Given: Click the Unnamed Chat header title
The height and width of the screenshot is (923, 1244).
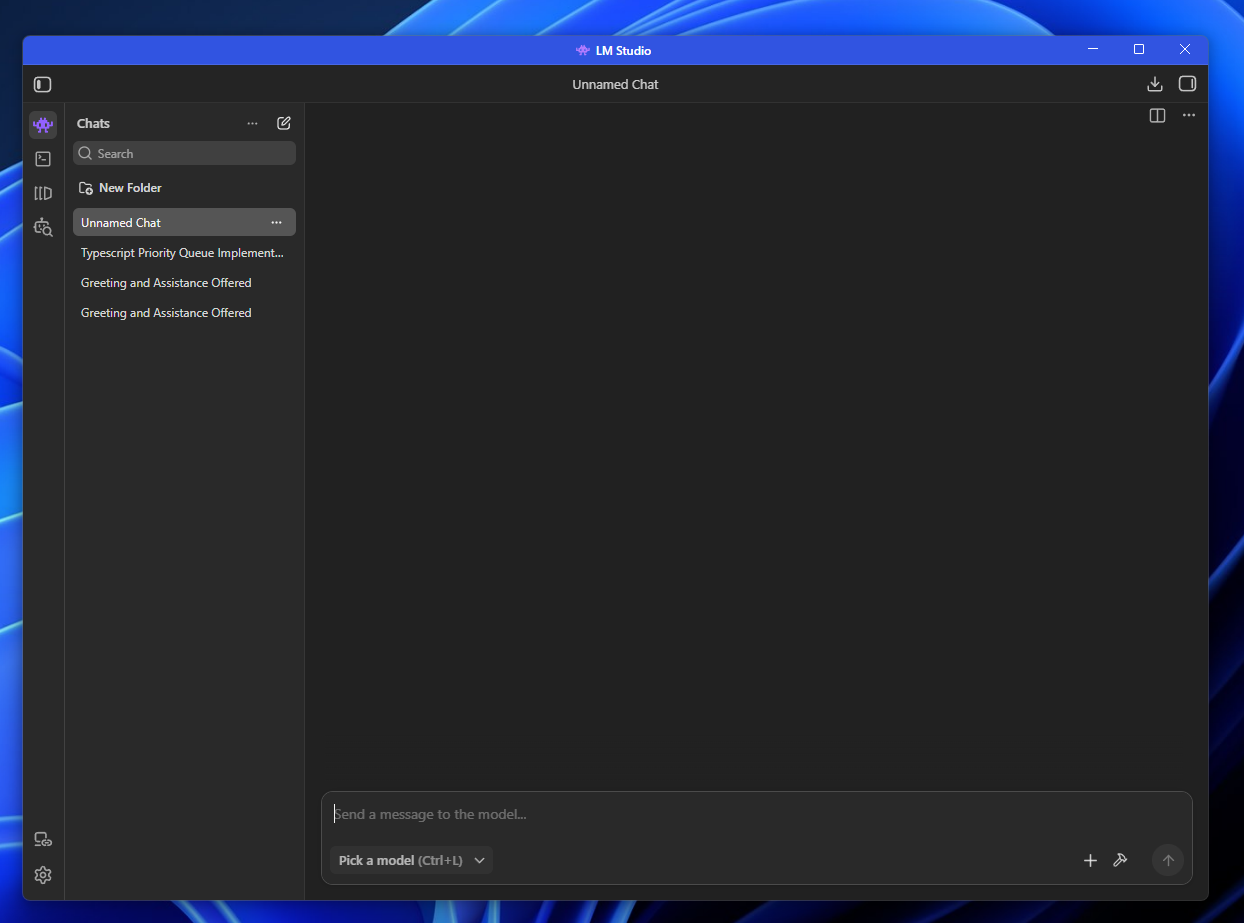Looking at the screenshot, I should click(x=615, y=85).
